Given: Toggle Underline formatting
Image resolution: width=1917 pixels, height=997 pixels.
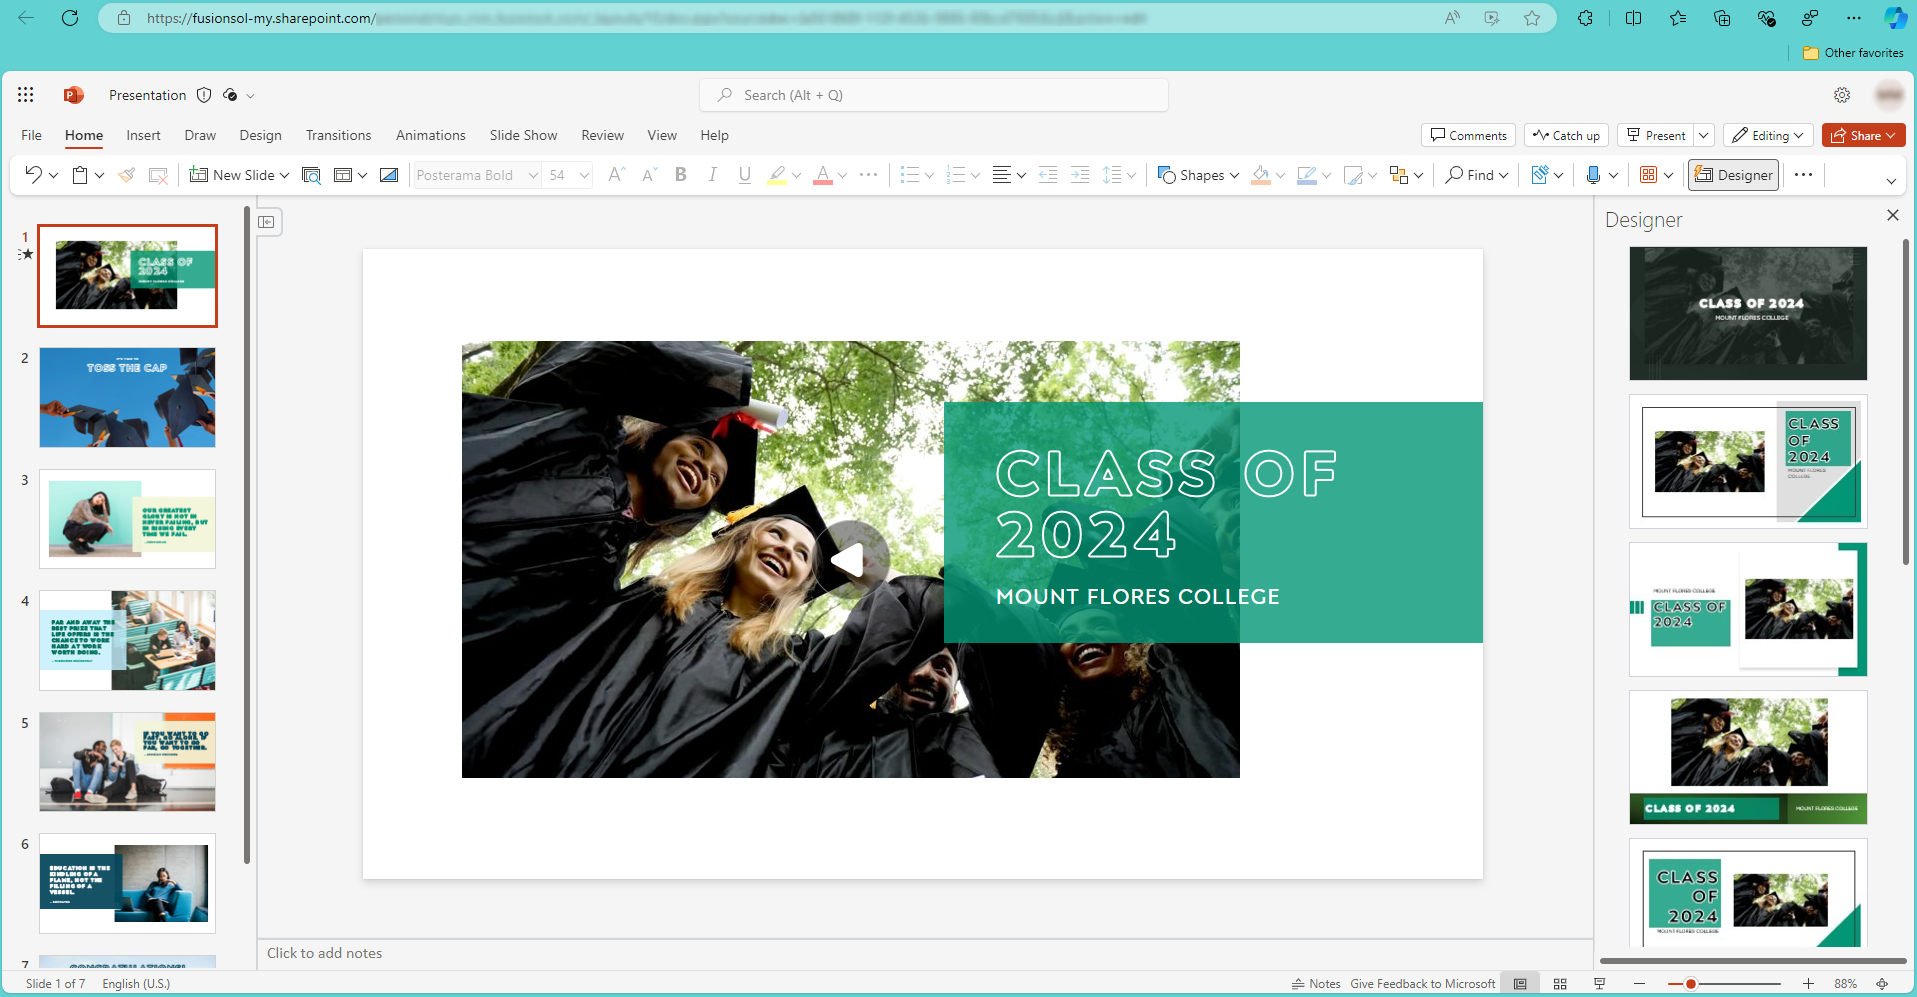Looking at the screenshot, I should coord(745,175).
